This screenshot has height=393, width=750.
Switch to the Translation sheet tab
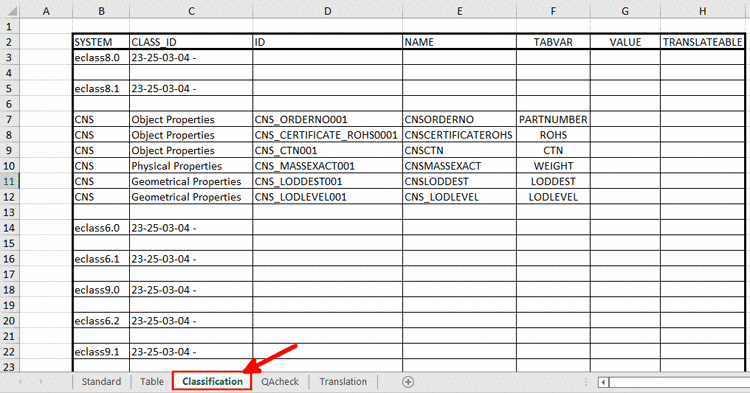click(x=343, y=382)
